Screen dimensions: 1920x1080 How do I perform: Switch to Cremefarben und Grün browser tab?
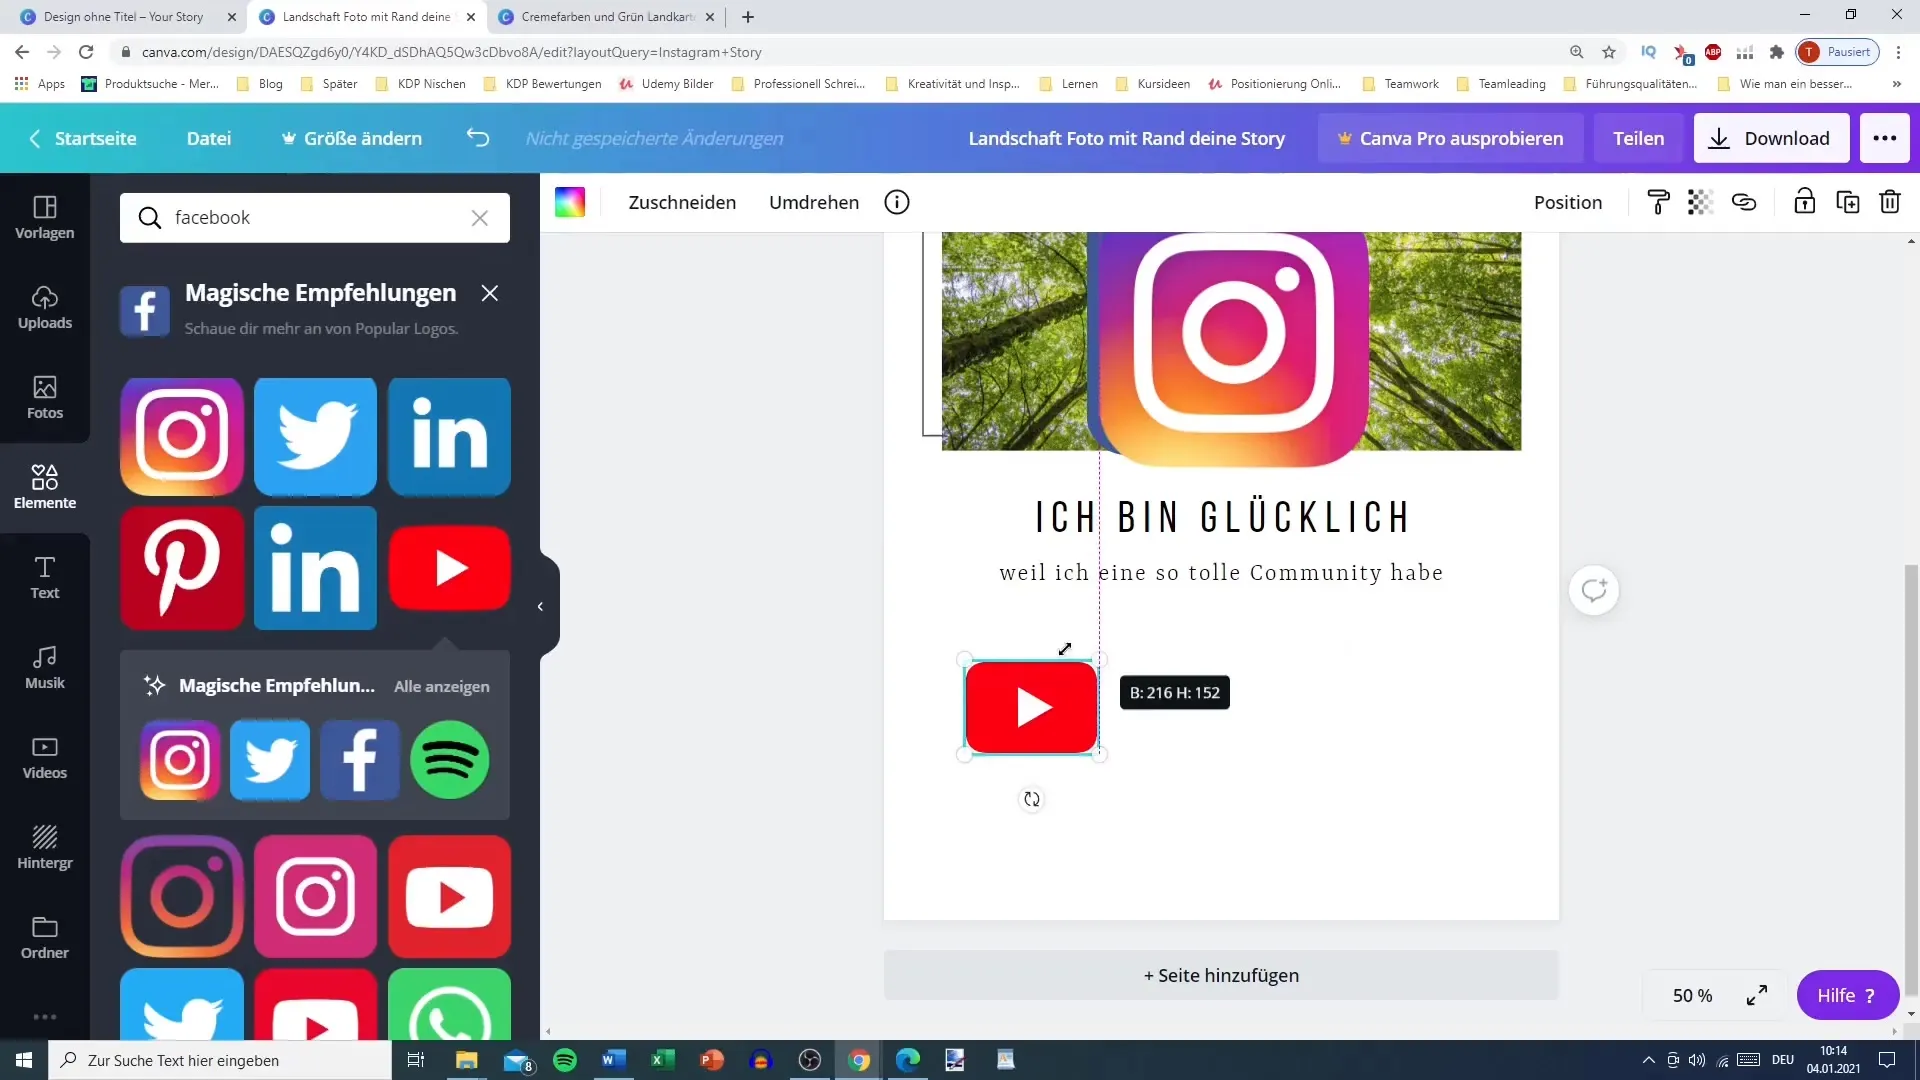[607, 17]
